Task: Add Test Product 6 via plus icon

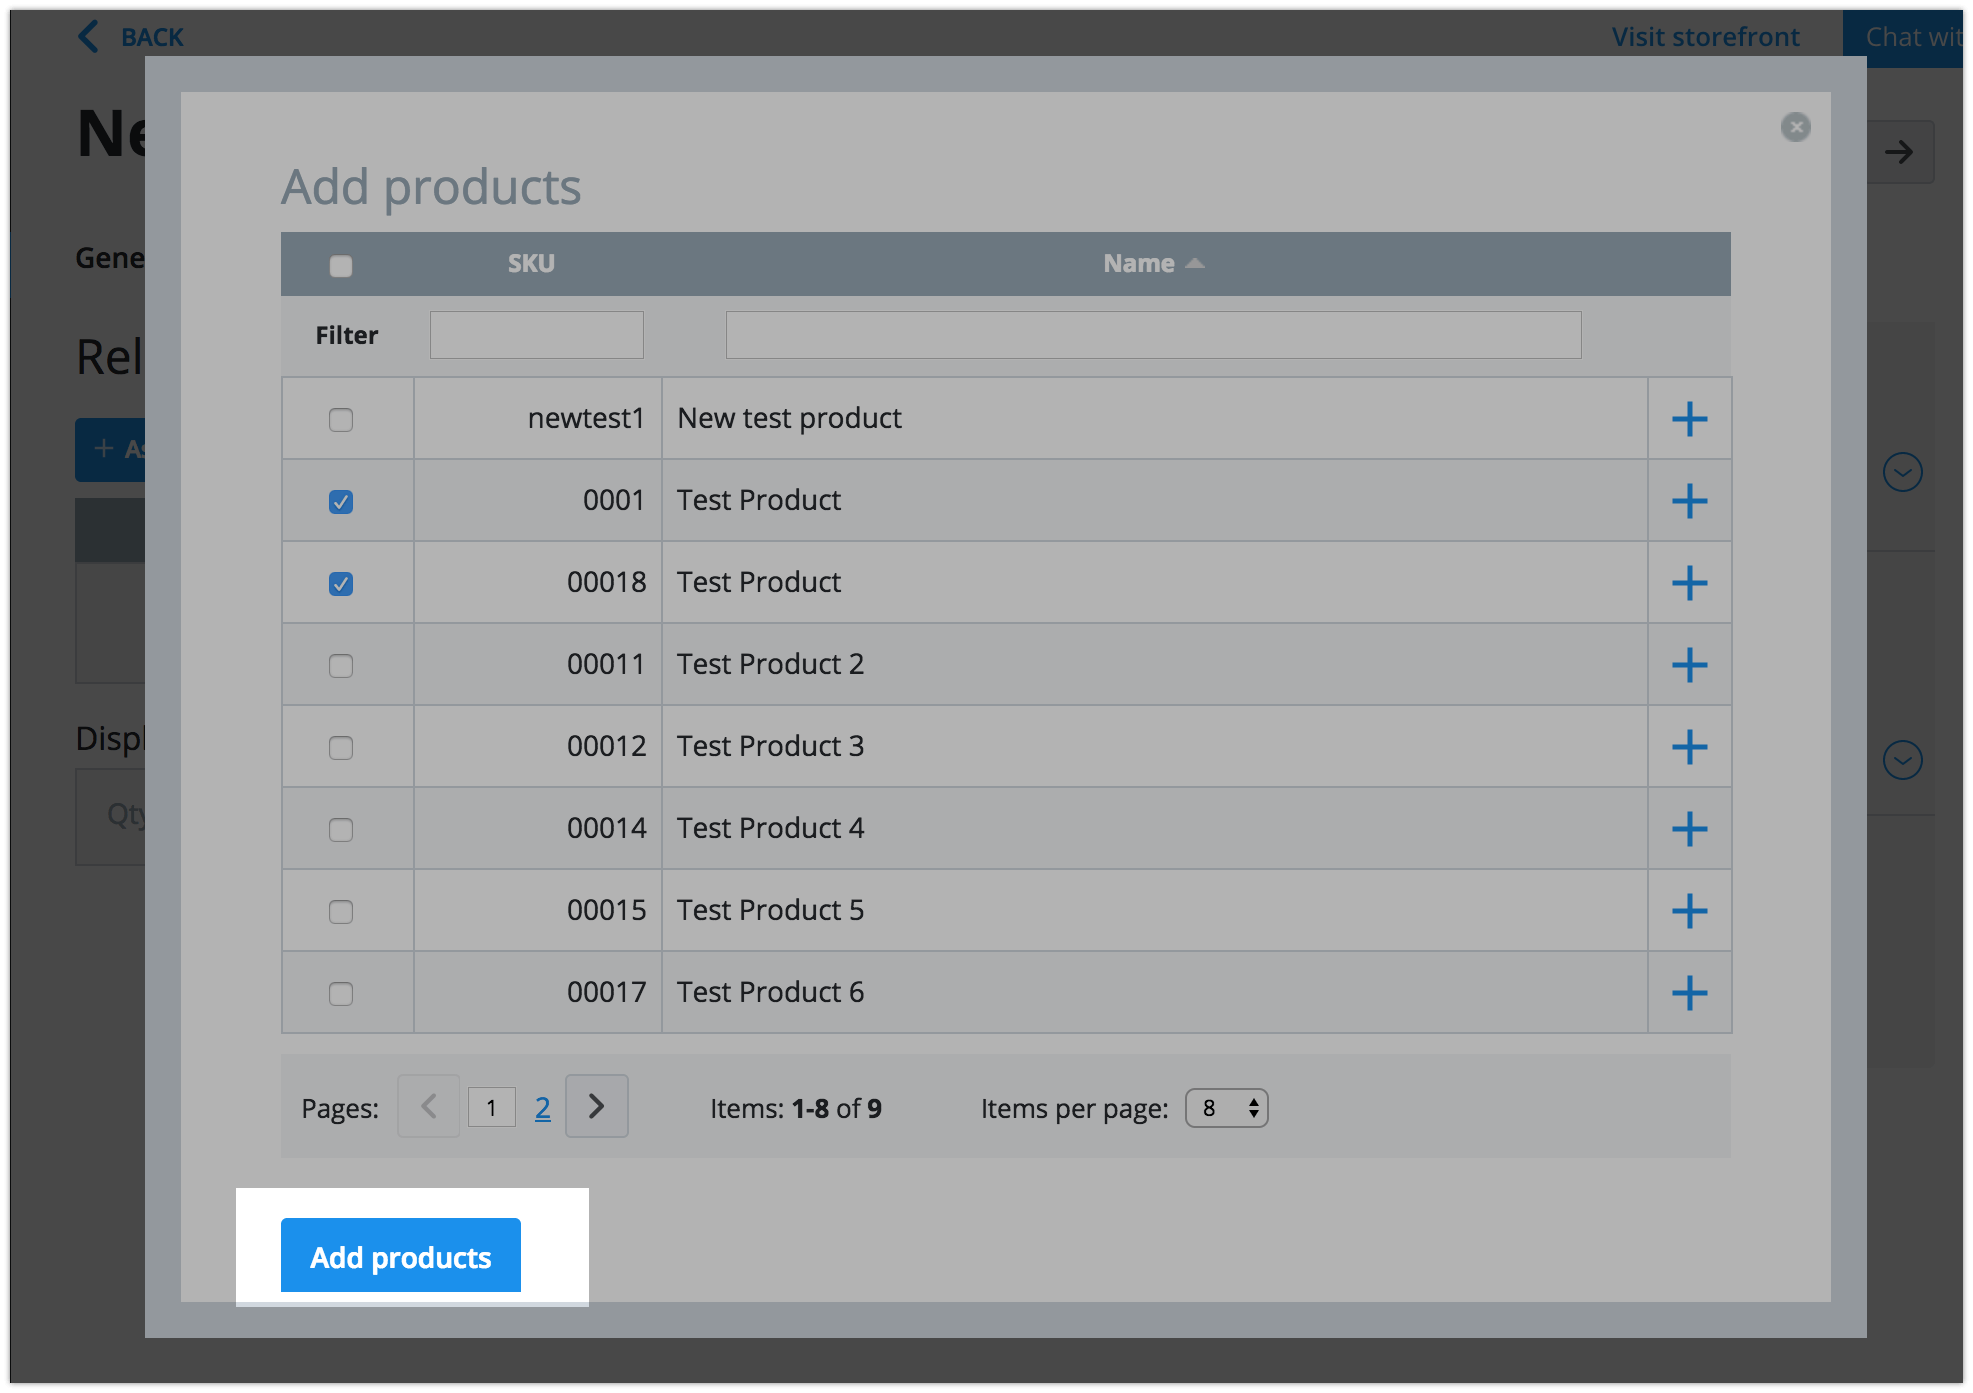Action: pos(1689,993)
